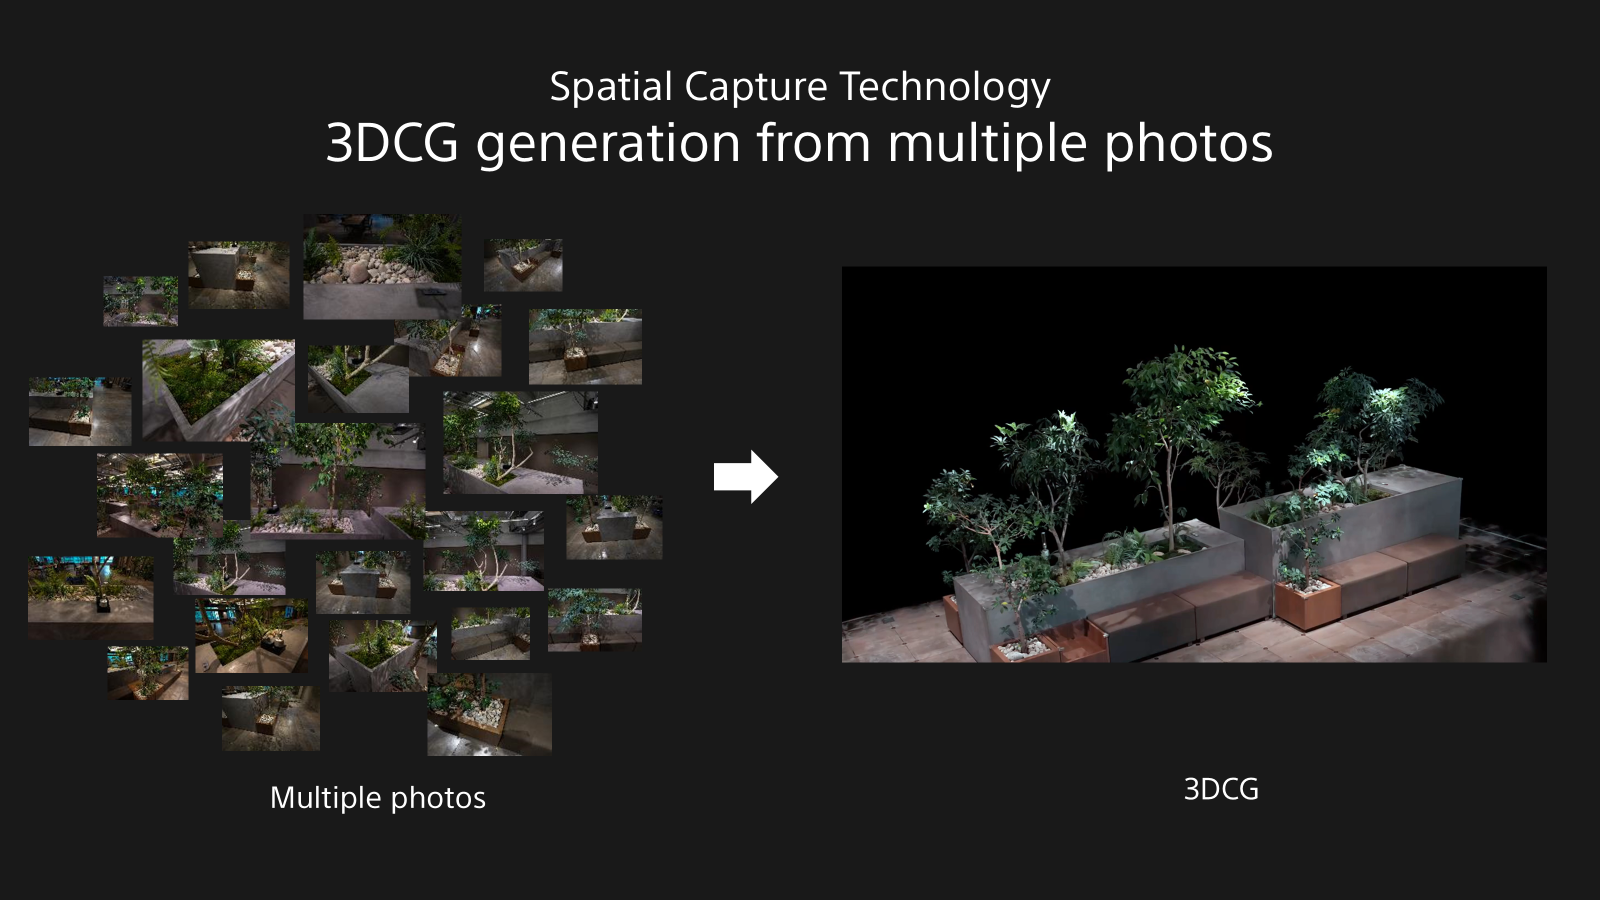Click the 'Multiple photos' caption
The image size is (1600, 900).
(378, 798)
